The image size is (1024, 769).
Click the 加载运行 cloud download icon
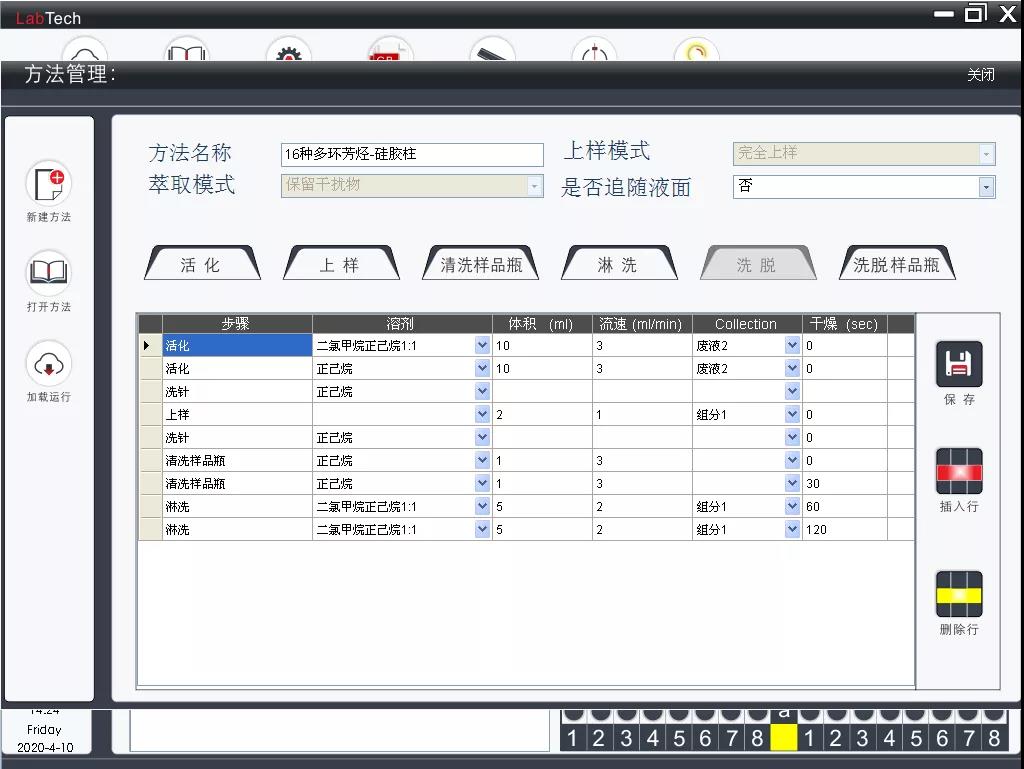[48, 365]
